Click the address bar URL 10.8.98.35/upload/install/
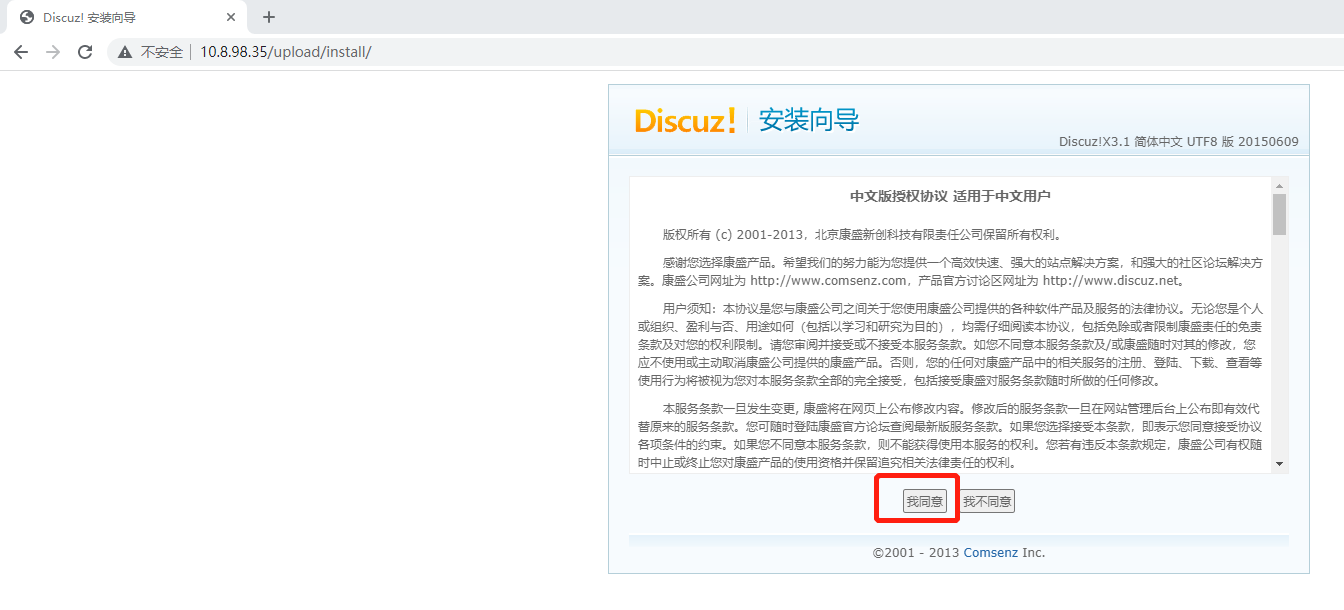The height and width of the screenshot is (610, 1344). [285, 52]
